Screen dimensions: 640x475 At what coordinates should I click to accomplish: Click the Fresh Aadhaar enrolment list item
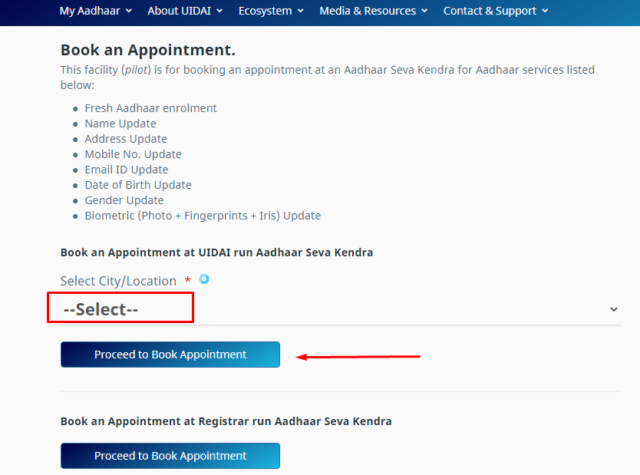pos(151,108)
